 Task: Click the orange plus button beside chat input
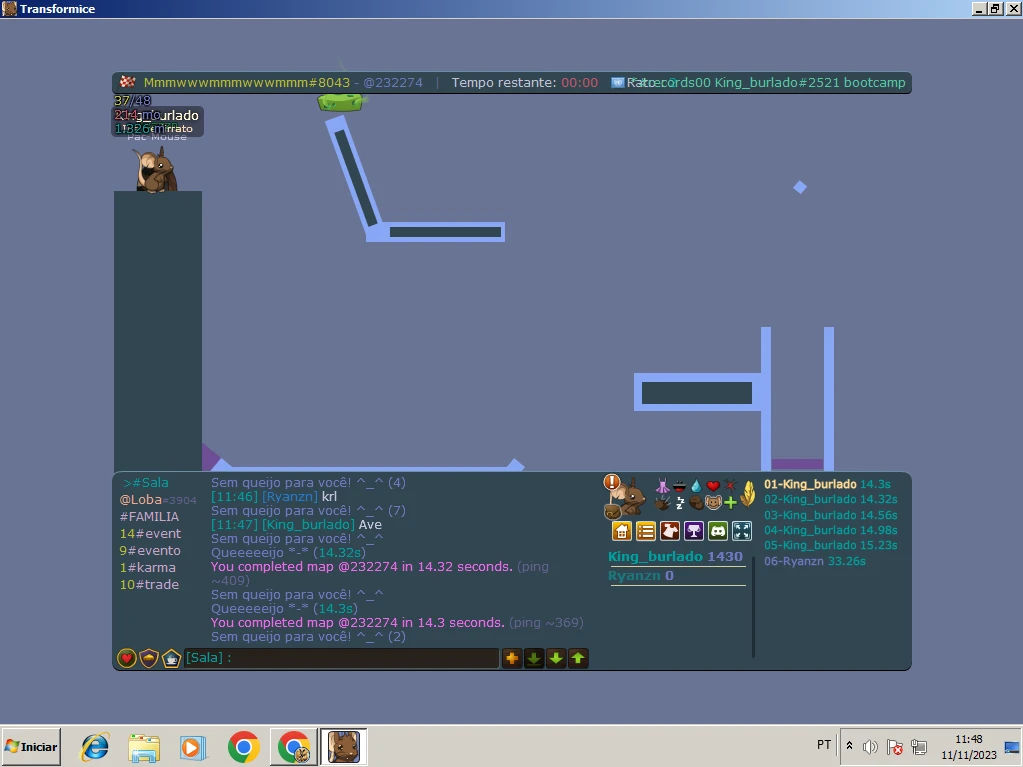[512, 658]
